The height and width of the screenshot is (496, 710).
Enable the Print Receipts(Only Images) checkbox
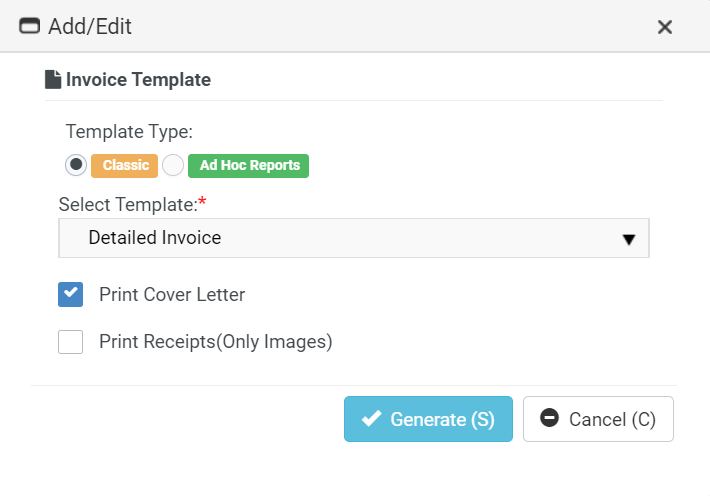point(71,342)
